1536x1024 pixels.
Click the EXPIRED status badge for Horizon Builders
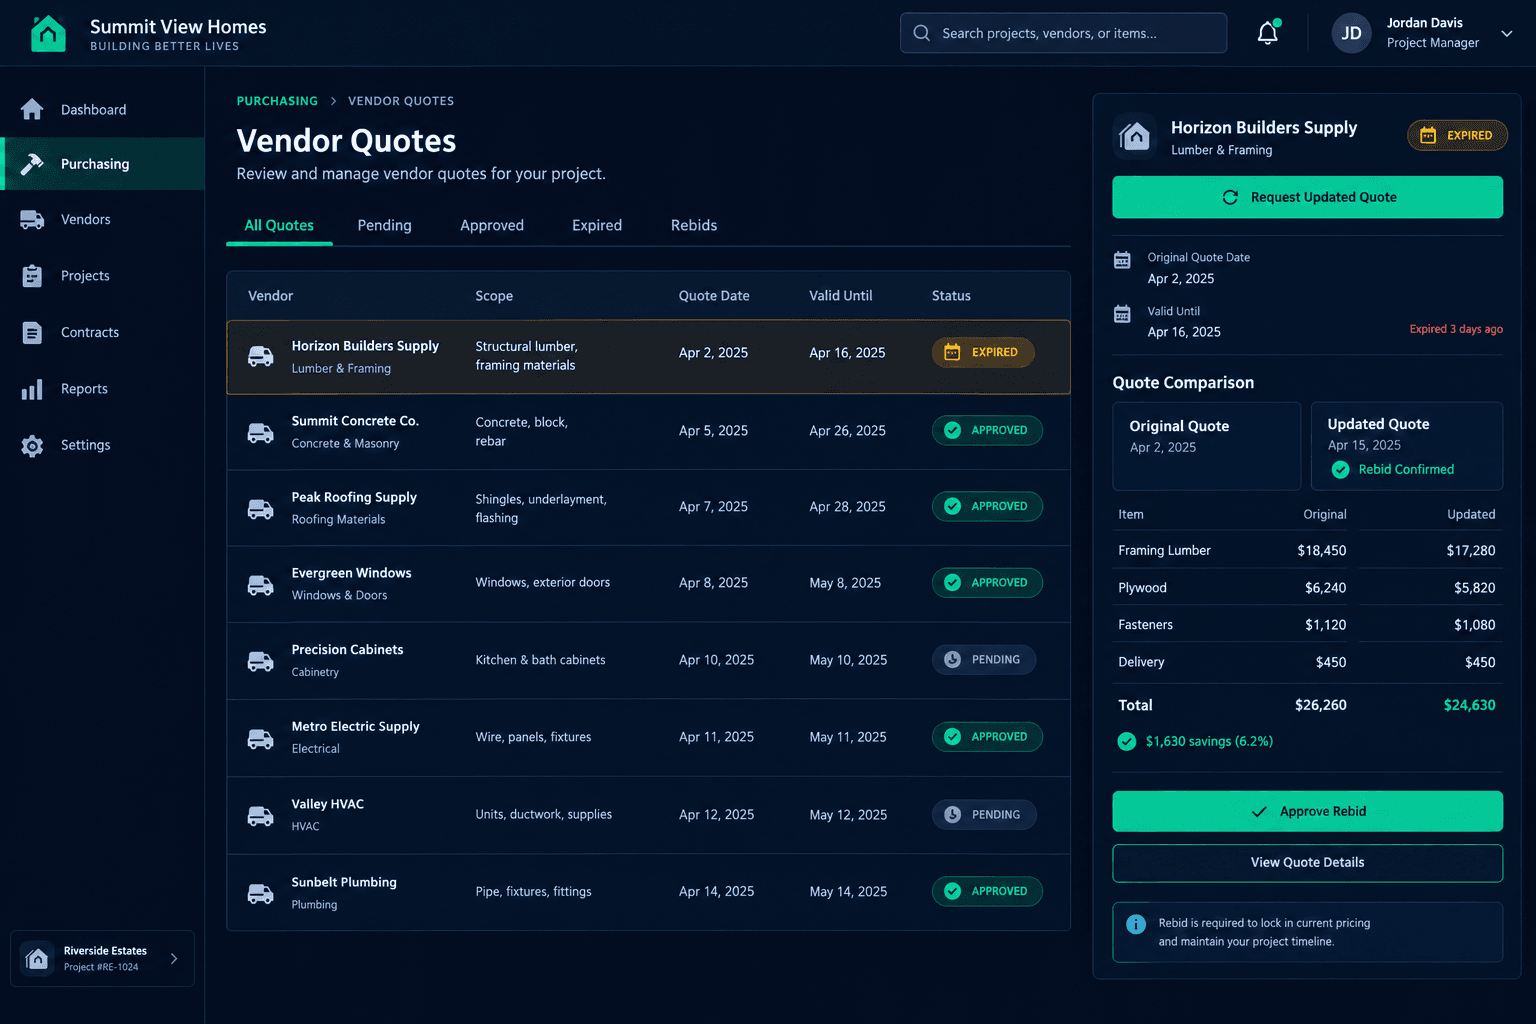click(x=983, y=352)
